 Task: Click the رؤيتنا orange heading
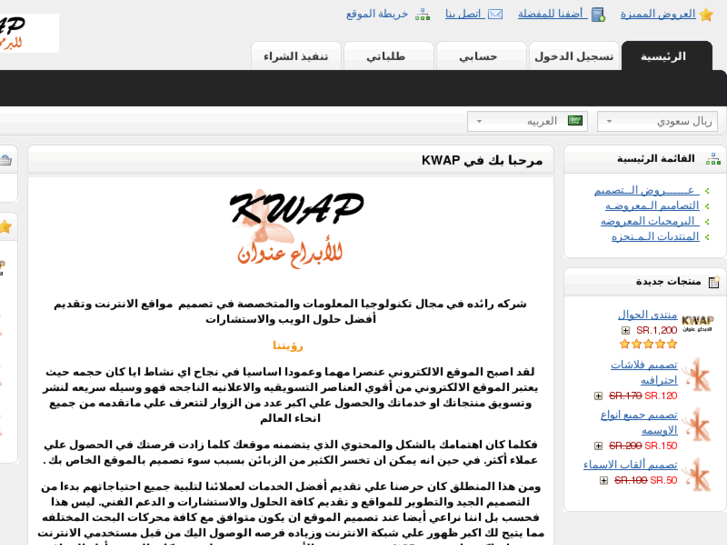click(x=288, y=346)
